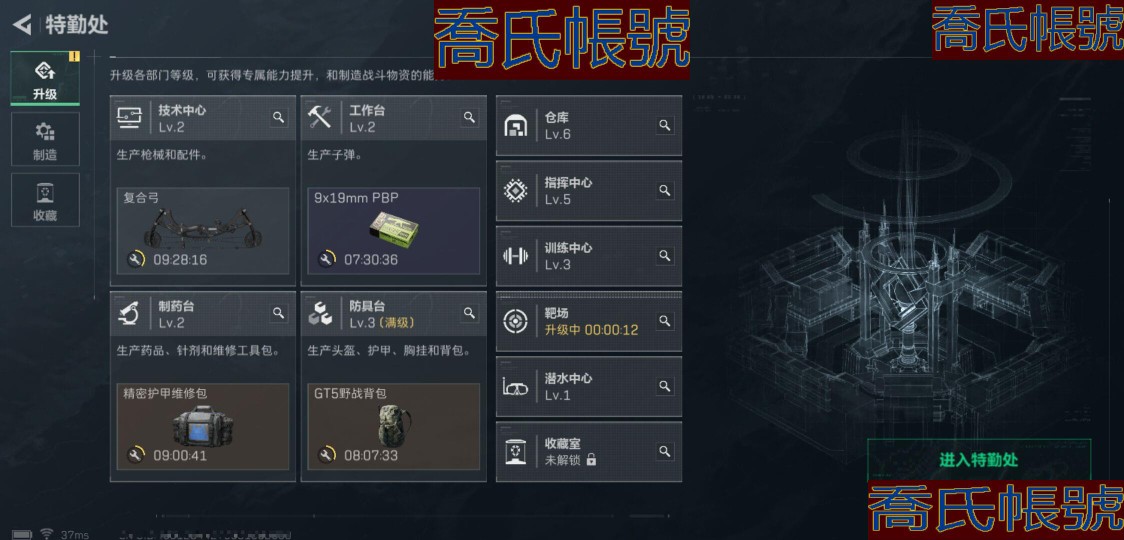View 防具台 details via magnifier
1124x540 pixels.
470,313
